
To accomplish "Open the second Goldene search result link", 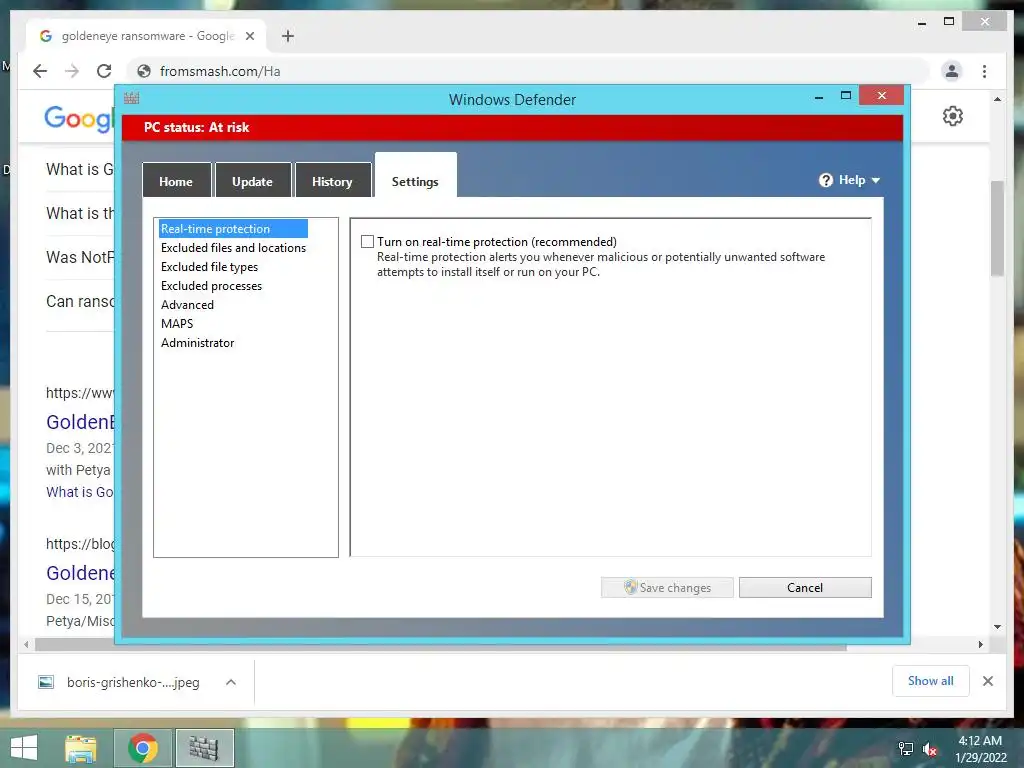I will tap(80, 573).
